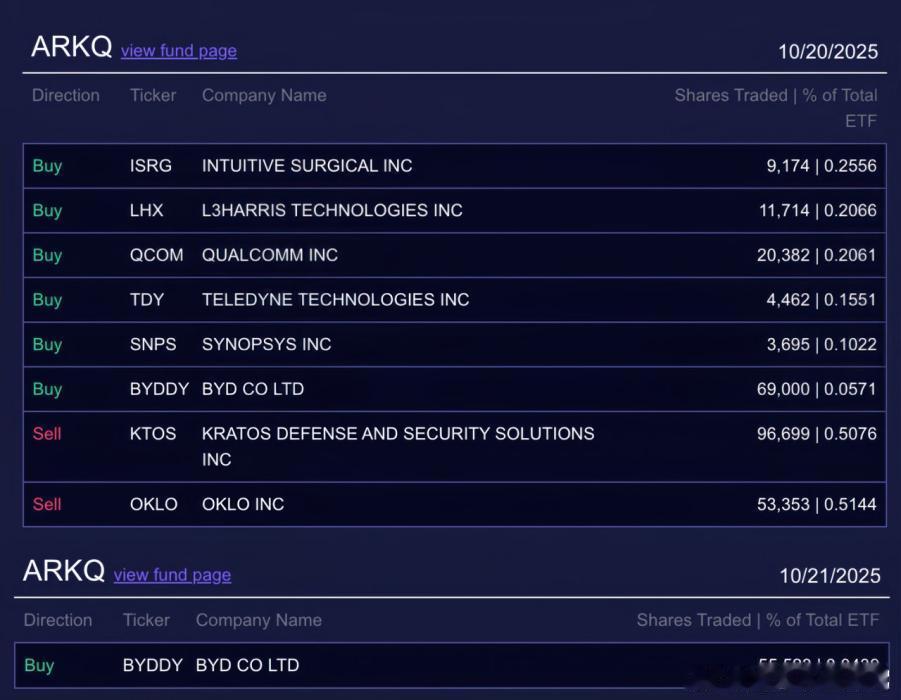901x700 pixels.
Task: Click the Buy label in the SNPS row
Action: (47, 345)
